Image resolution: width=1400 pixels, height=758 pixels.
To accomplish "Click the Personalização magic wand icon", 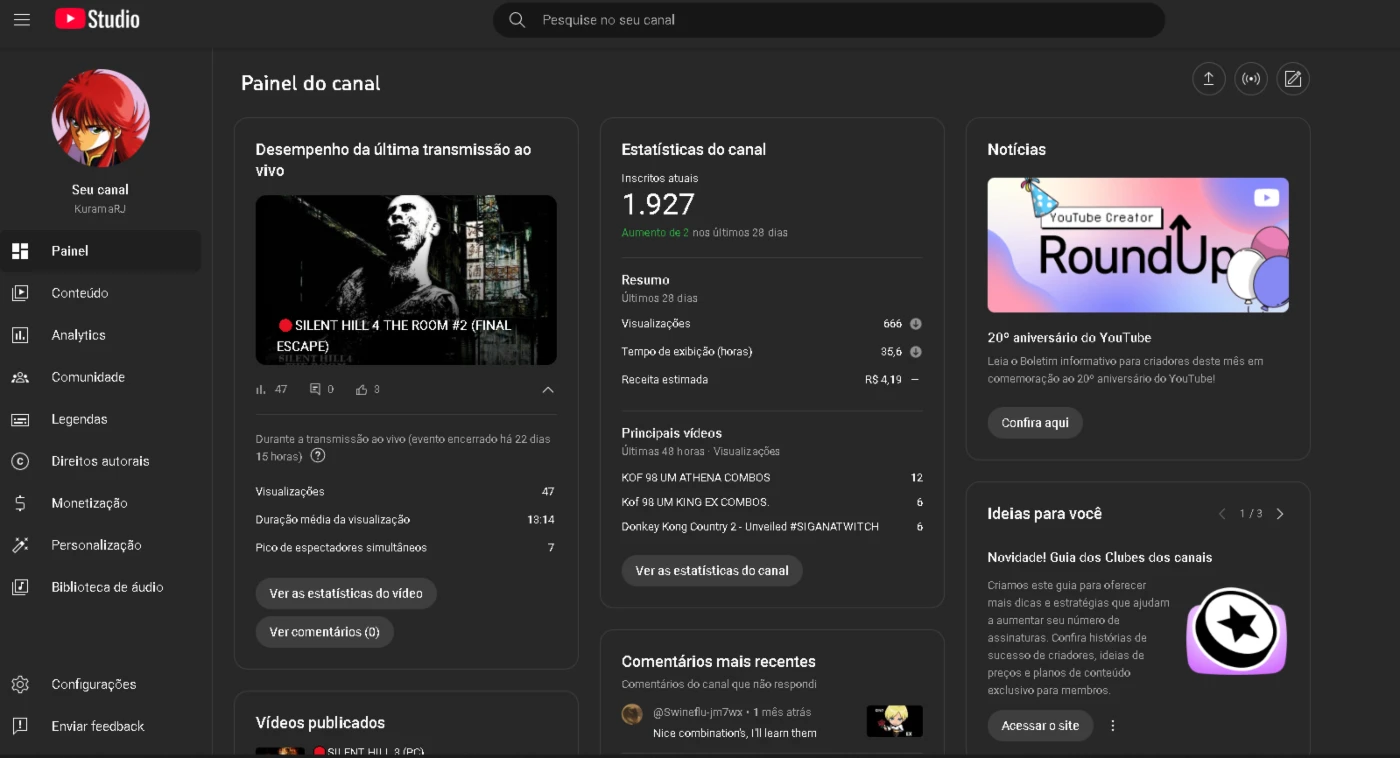I will 20,545.
